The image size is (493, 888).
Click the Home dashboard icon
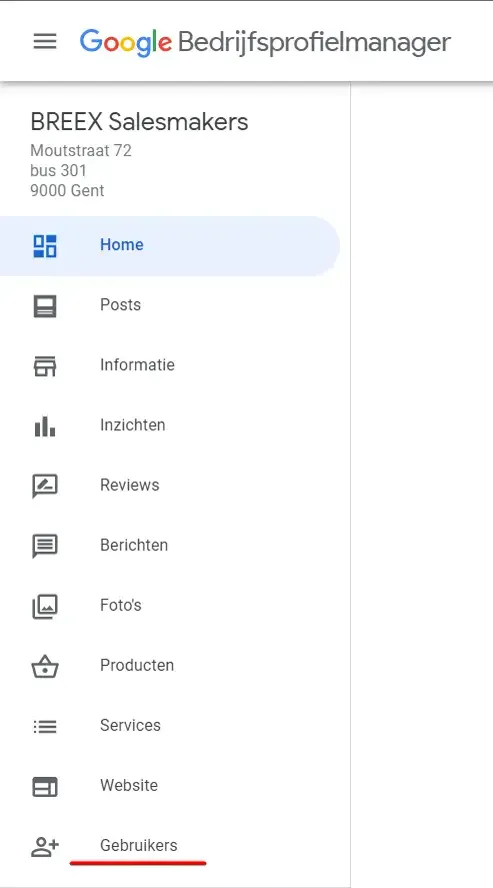[x=45, y=246]
